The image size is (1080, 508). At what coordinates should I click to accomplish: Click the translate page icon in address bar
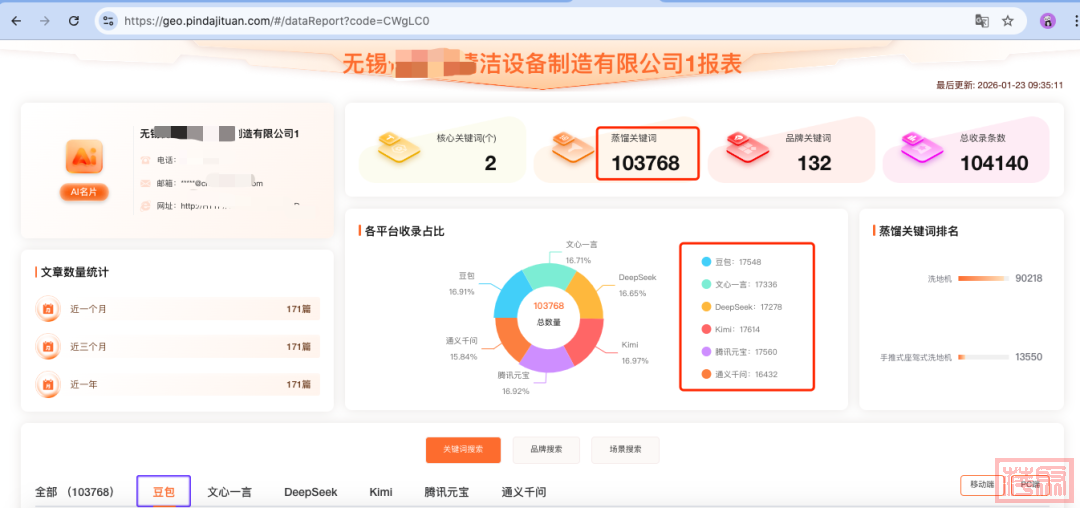[982, 20]
